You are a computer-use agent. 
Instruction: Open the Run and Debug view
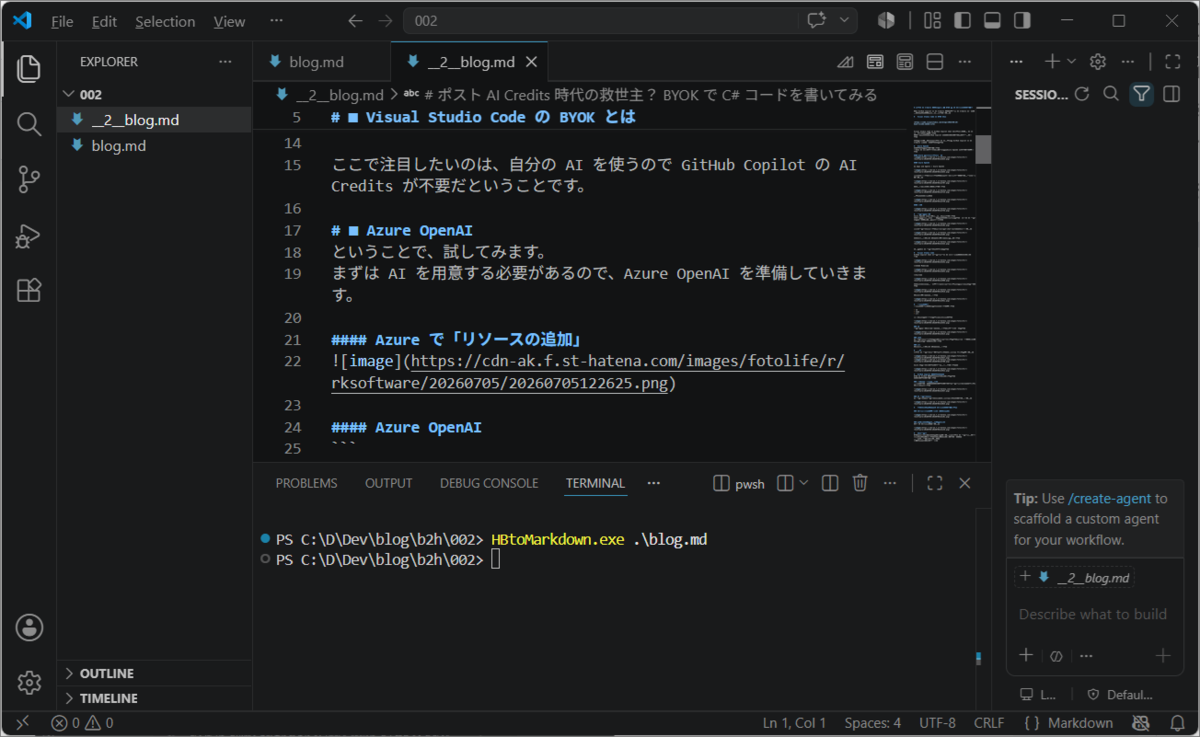[29, 236]
